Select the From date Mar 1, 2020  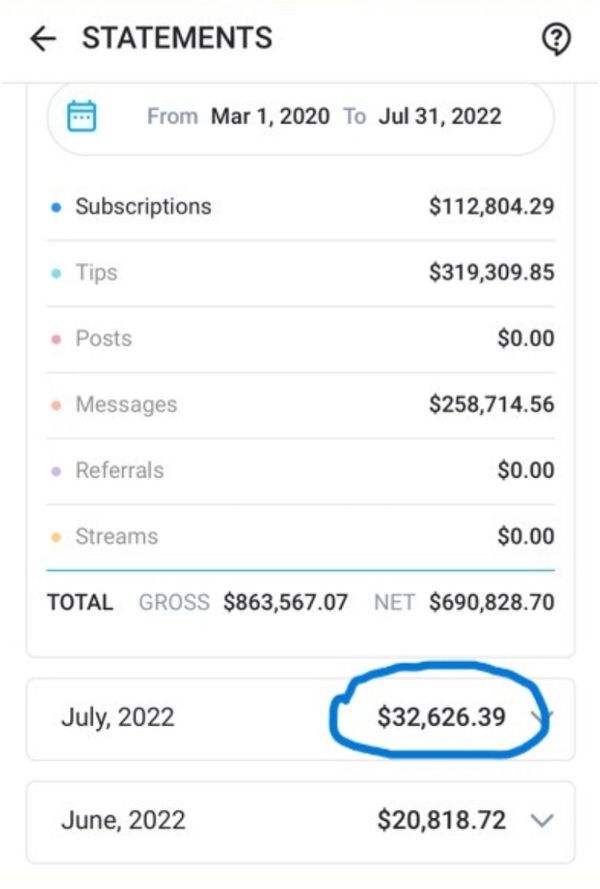270,116
